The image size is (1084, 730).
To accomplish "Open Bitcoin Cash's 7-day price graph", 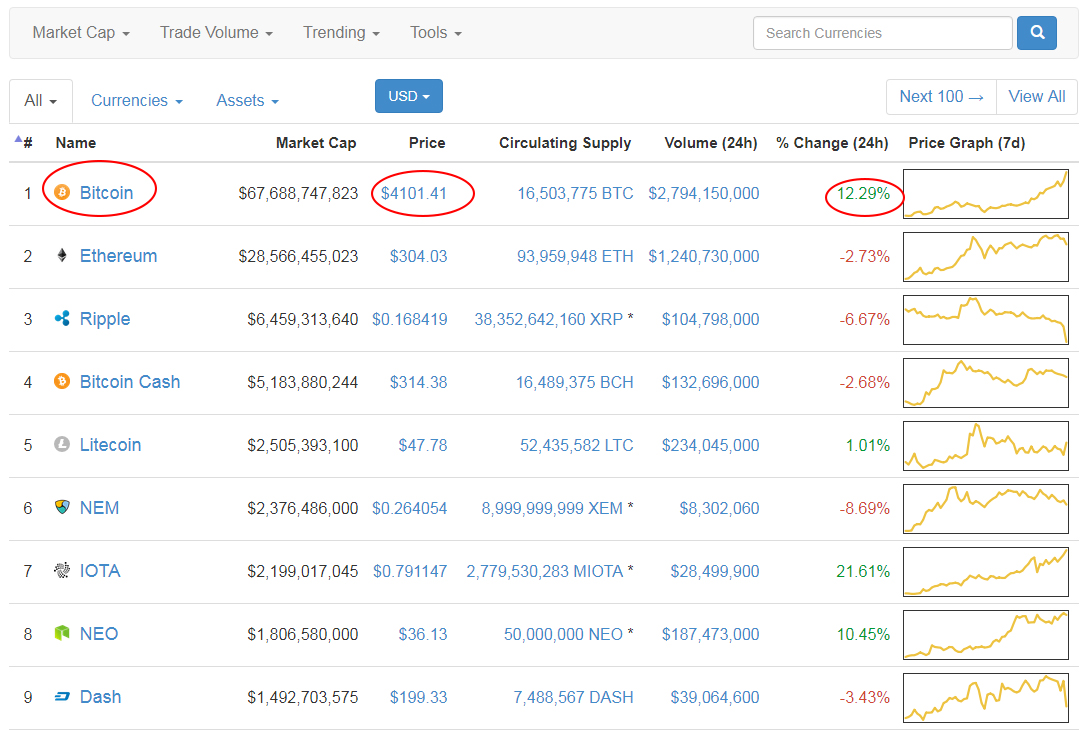I will pyautogui.click(x=986, y=382).
